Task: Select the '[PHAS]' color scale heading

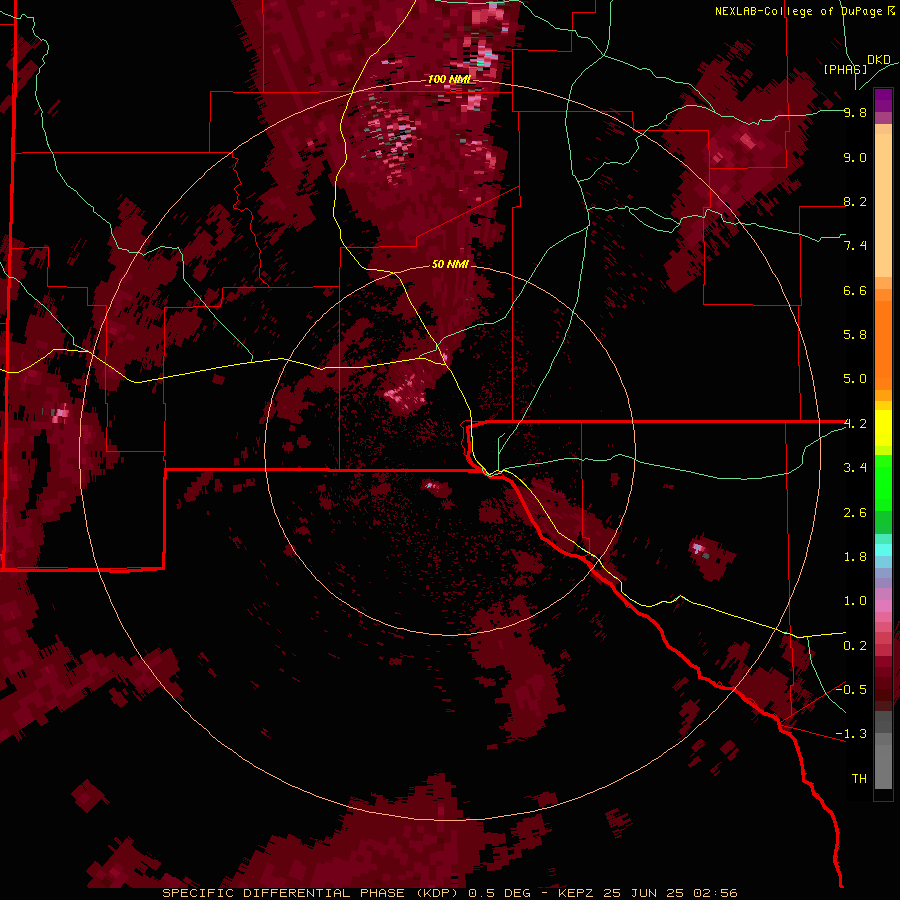Action: 845,69
